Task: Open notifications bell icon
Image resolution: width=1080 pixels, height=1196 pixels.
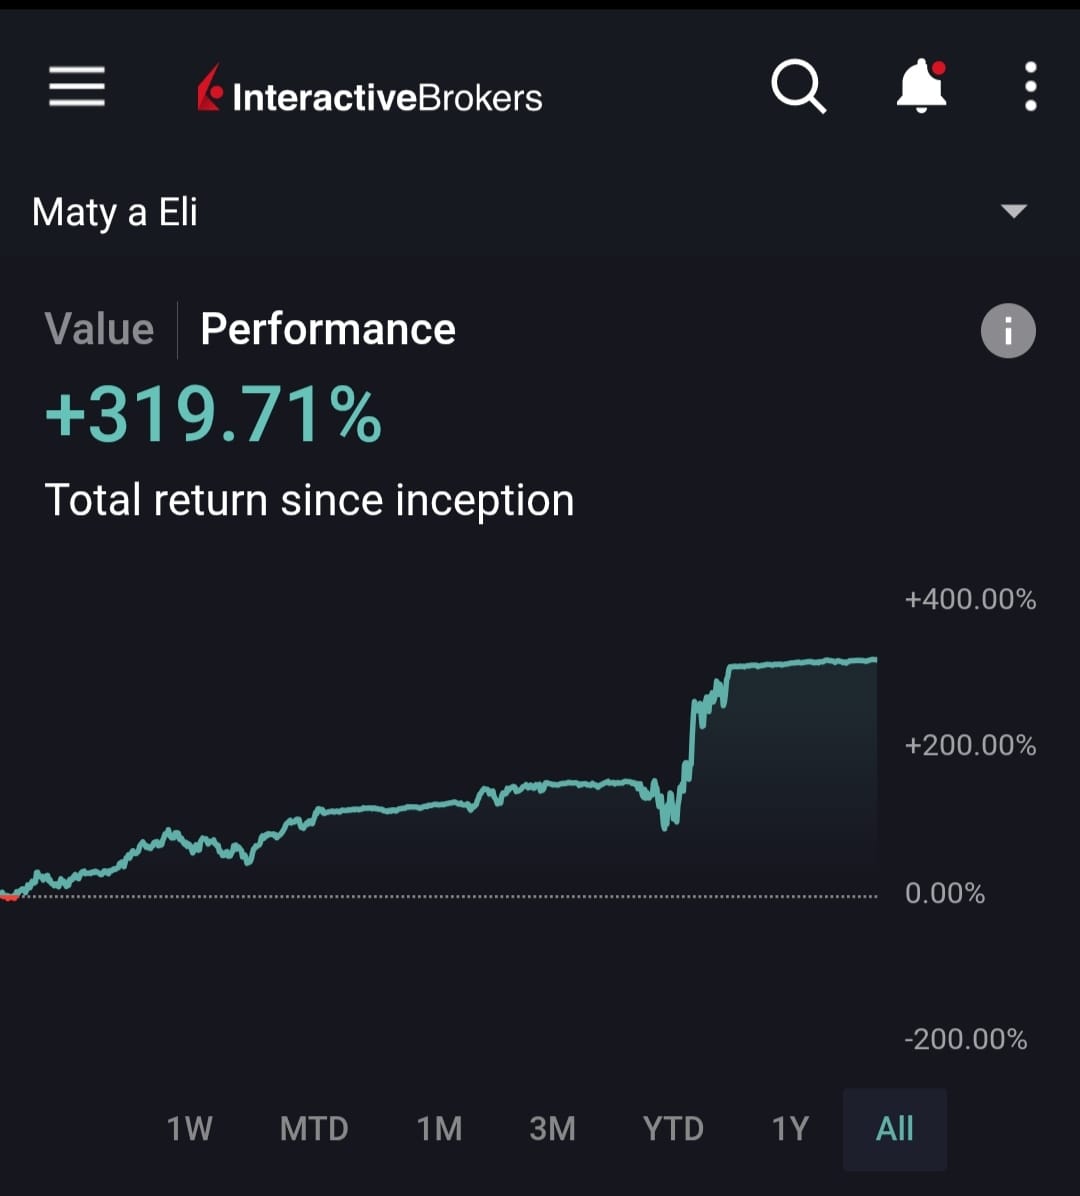Action: [921, 87]
